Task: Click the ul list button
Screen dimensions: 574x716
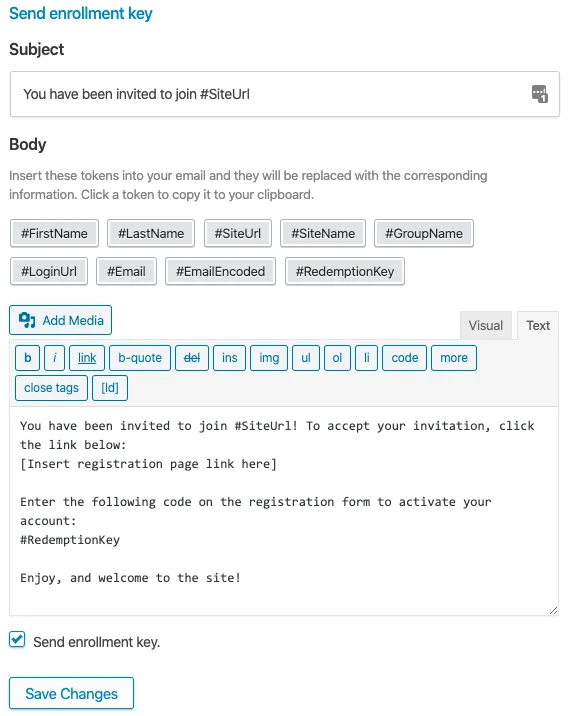Action: 306,358
